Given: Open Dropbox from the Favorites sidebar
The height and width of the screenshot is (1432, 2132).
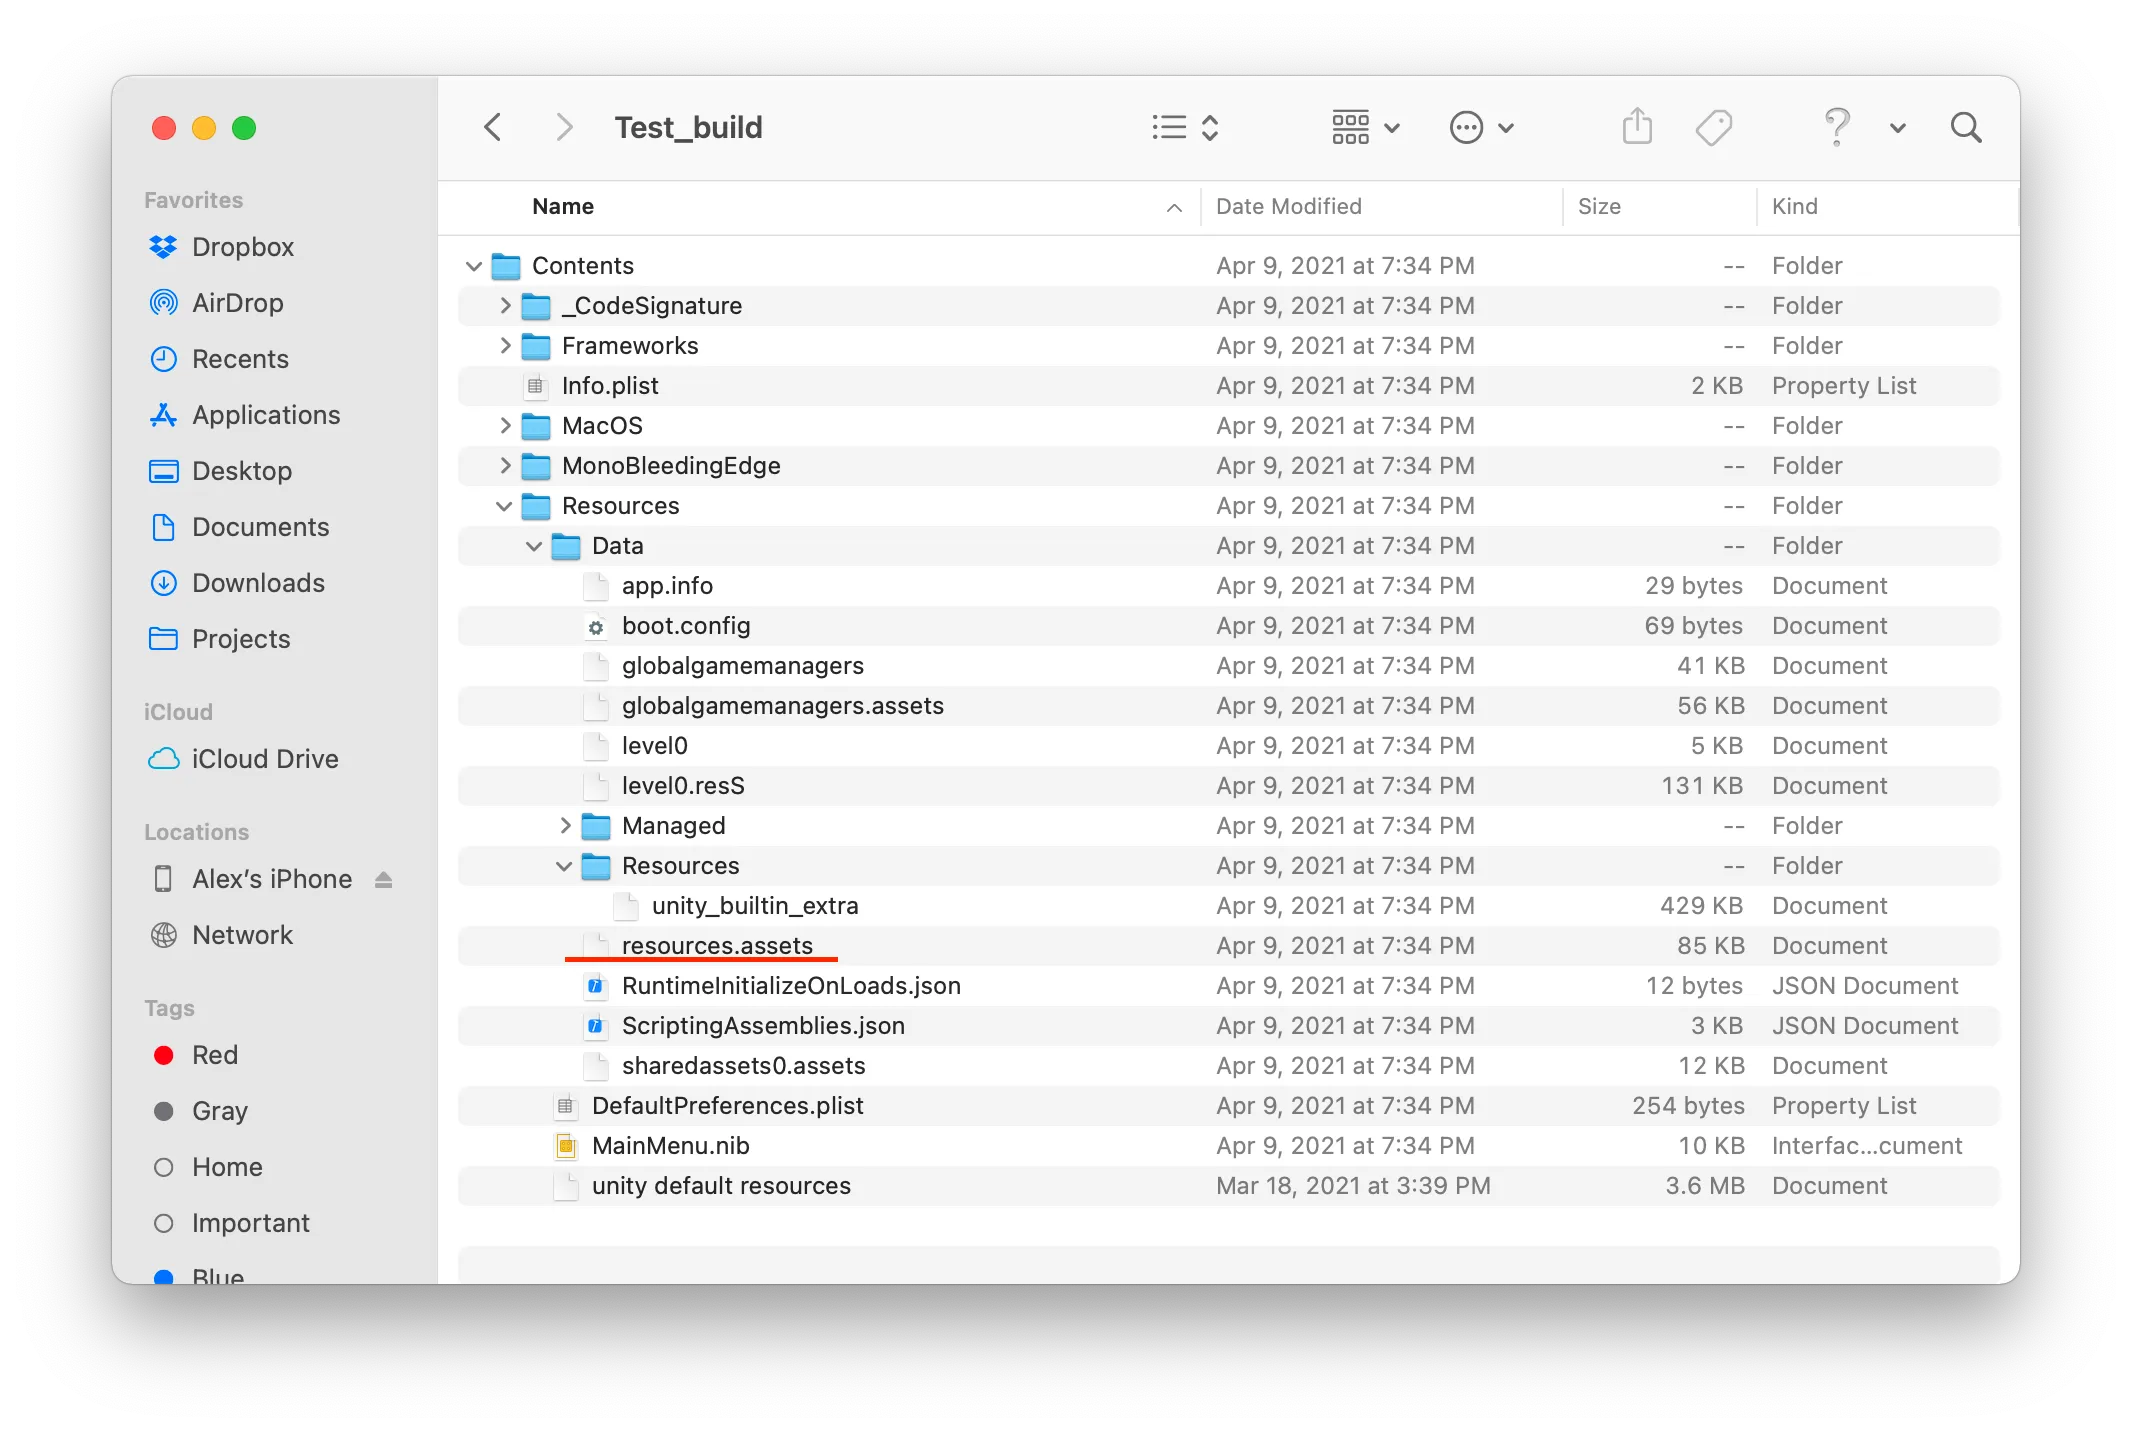Looking at the screenshot, I should [x=243, y=246].
